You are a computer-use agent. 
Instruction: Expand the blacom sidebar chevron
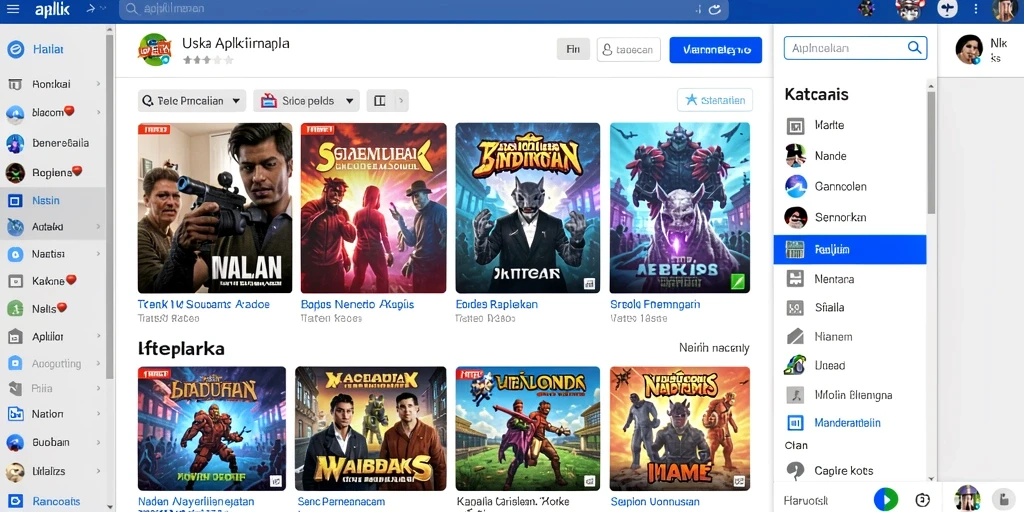click(x=99, y=112)
